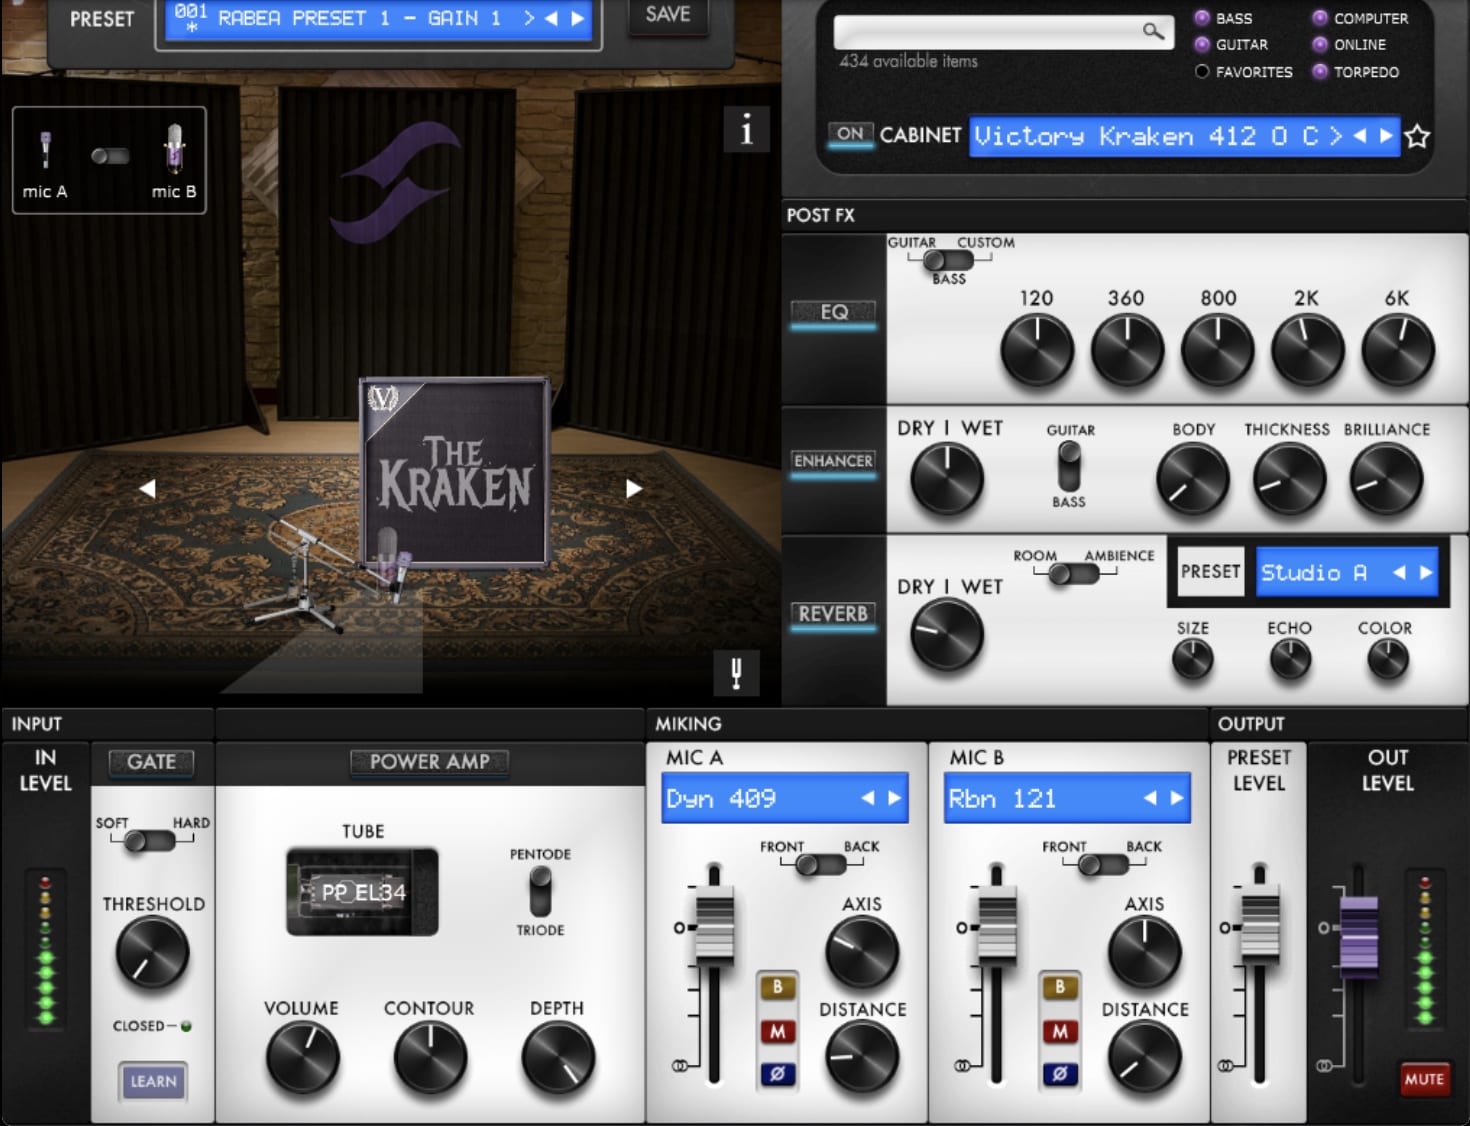Flip the Pentode/Triode switch
Screen dimensions: 1470x1126
pyautogui.click(x=540, y=892)
